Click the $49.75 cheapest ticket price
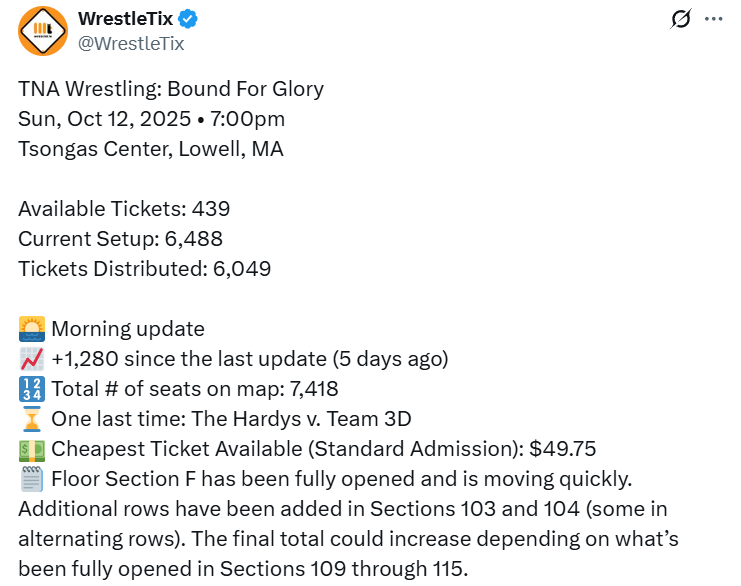741x586 pixels. [x=562, y=448]
